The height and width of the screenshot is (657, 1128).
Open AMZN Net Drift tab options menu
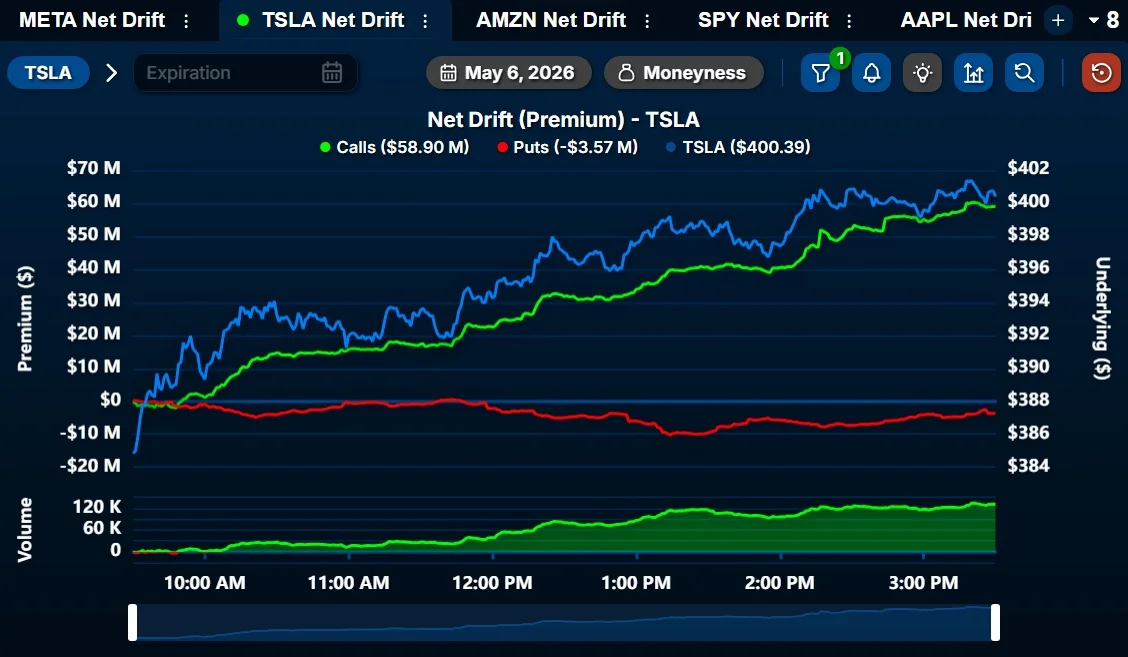click(x=647, y=21)
